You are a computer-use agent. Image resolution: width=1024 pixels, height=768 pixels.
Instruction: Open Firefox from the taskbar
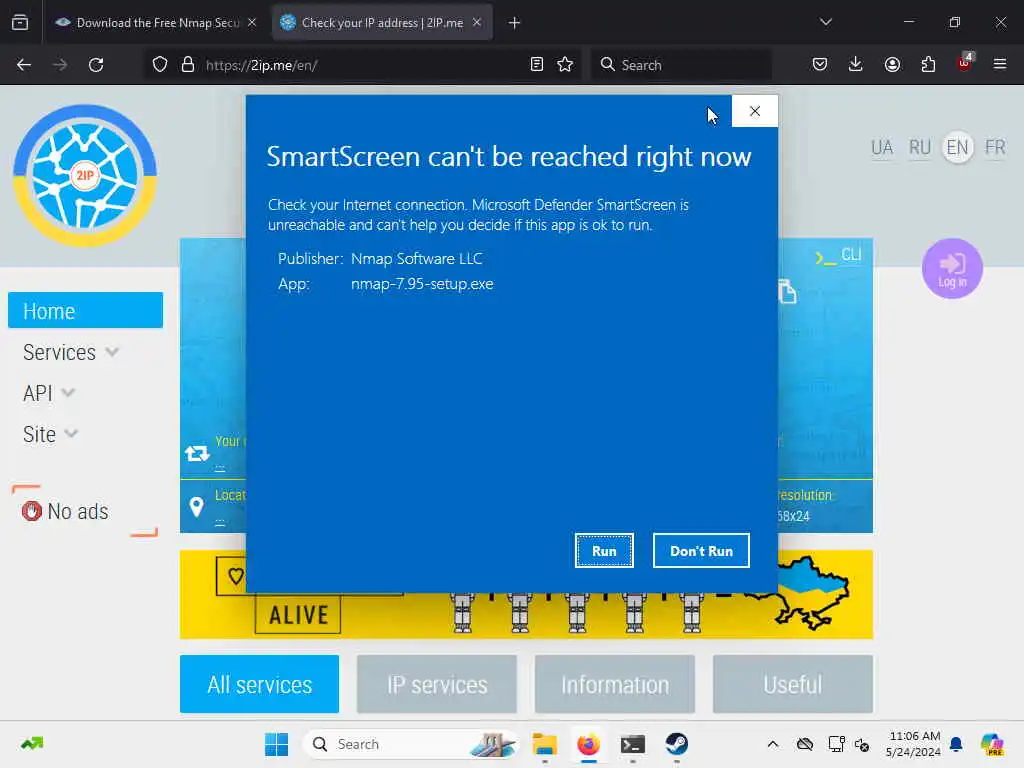pyautogui.click(x=588, y=744)
